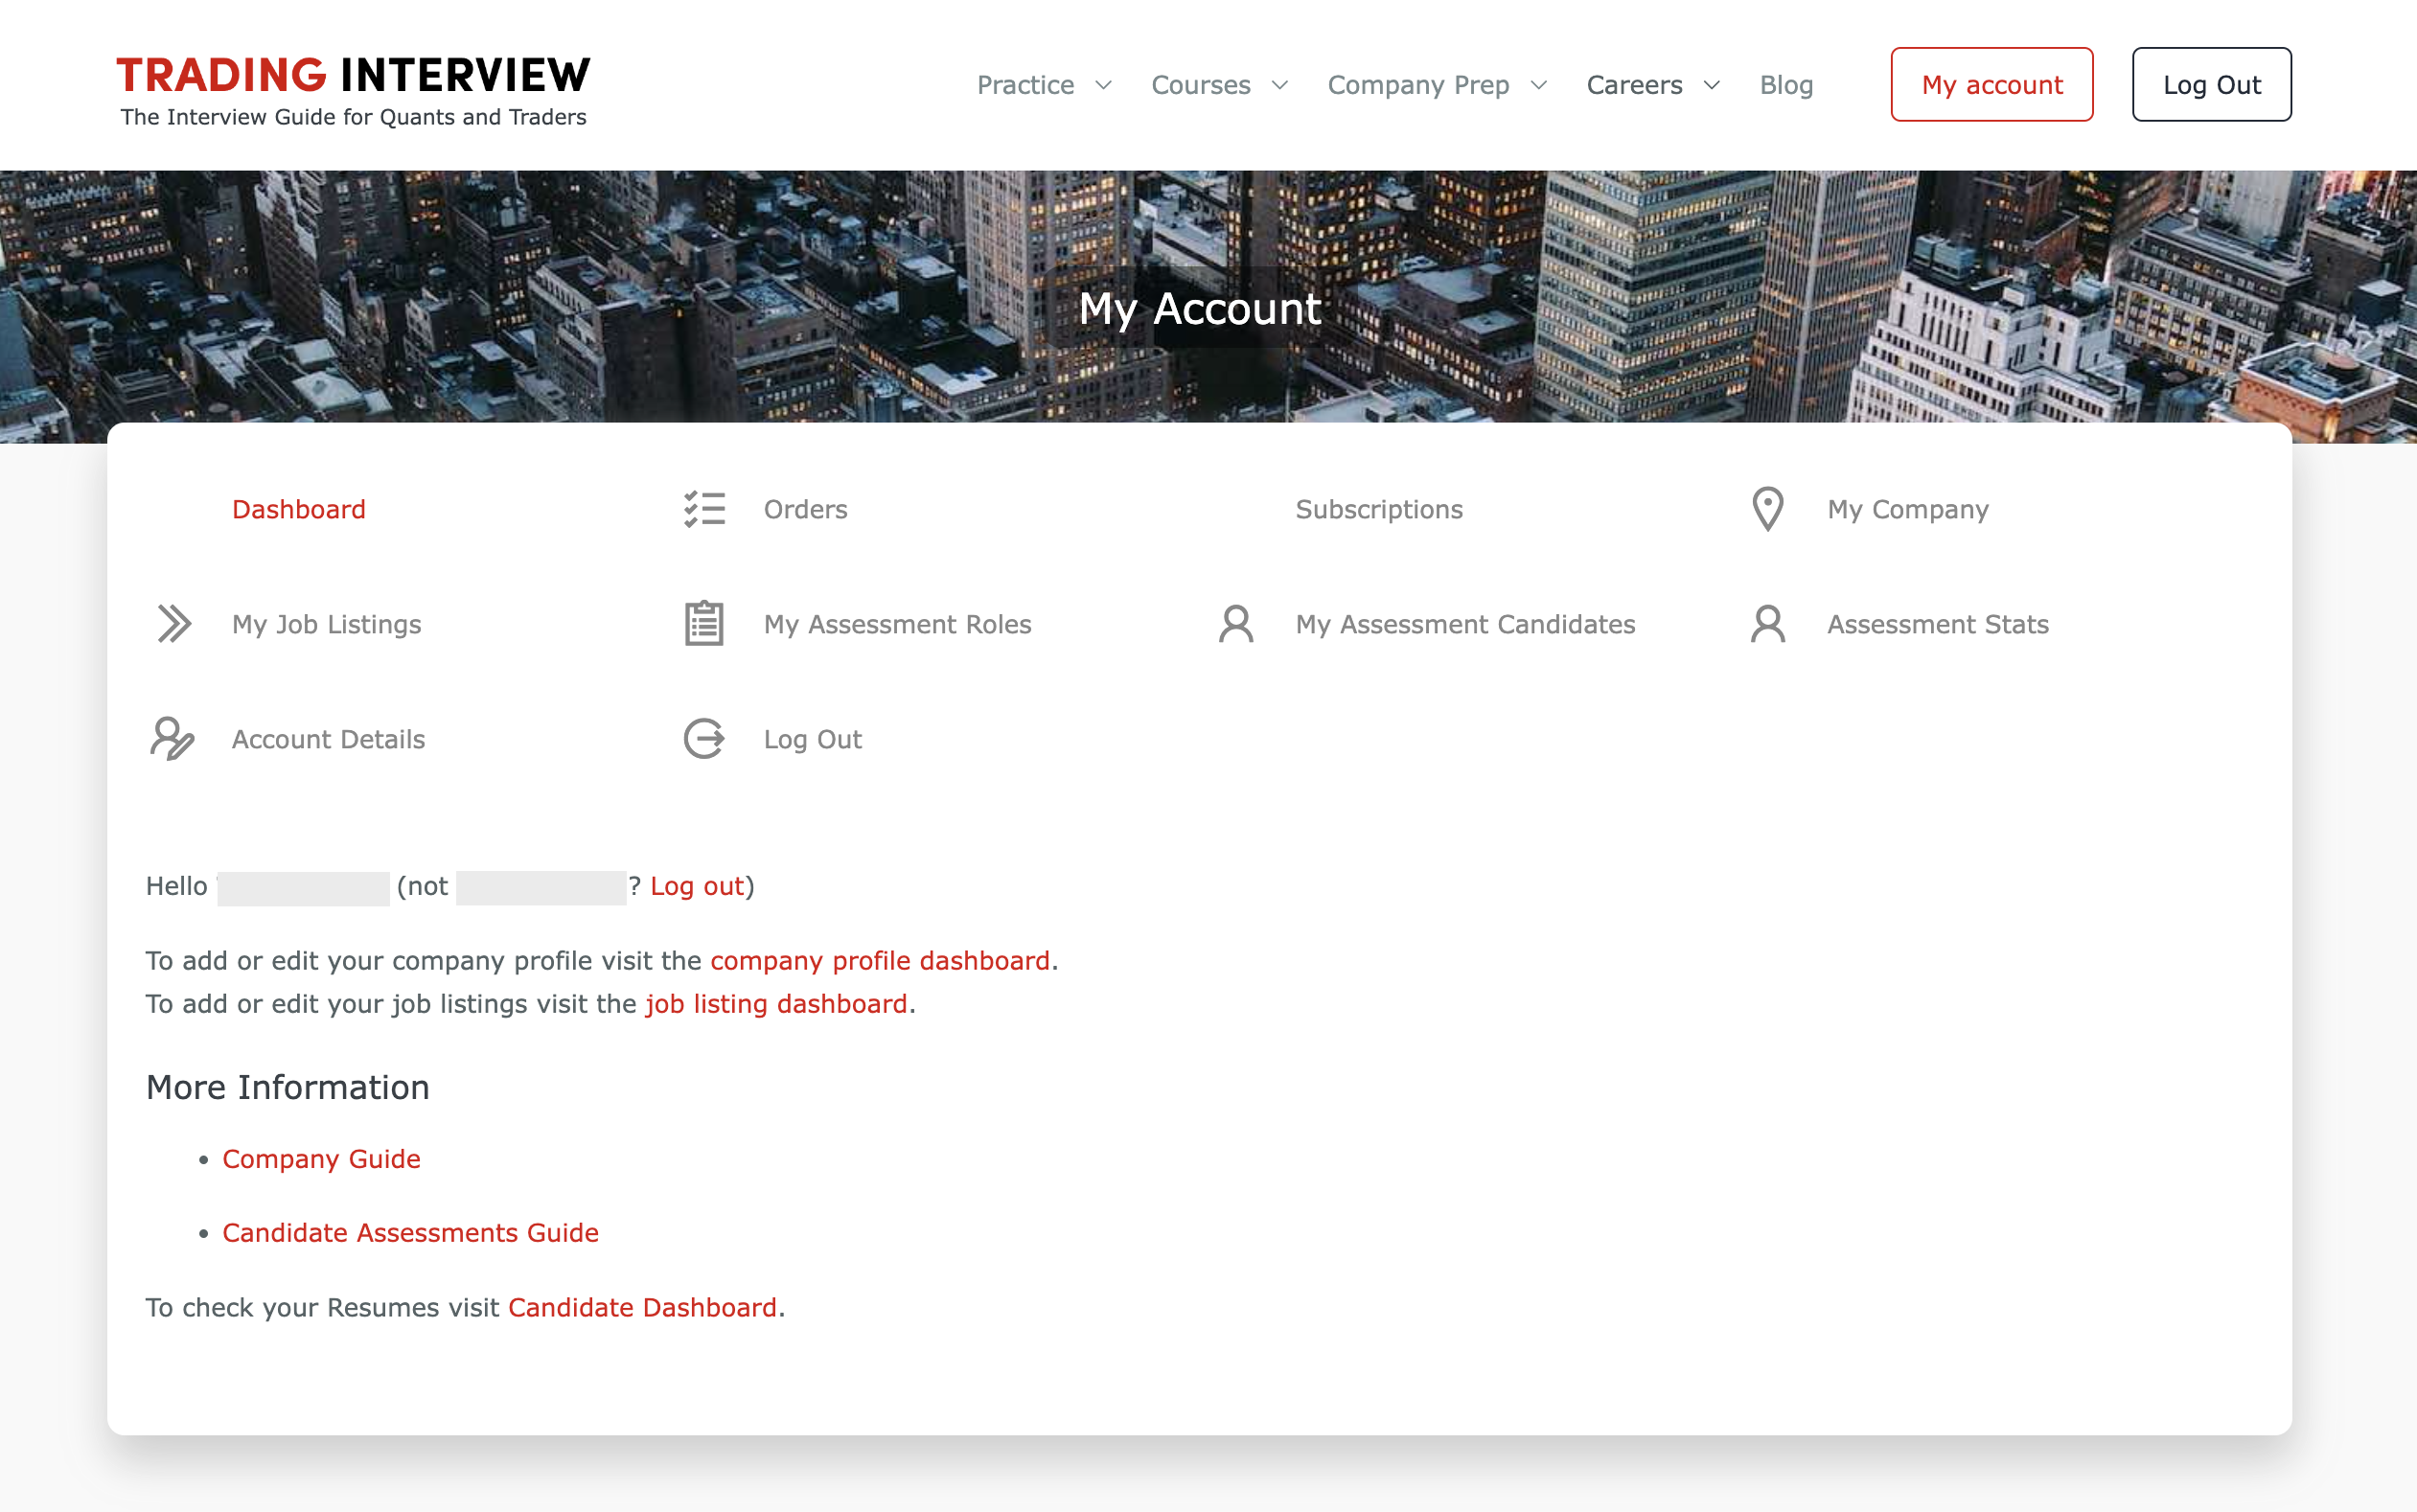Open the Subscriptions account tab
The width and height of the screenshot is (2417, 1512).
click(1378, 509)
